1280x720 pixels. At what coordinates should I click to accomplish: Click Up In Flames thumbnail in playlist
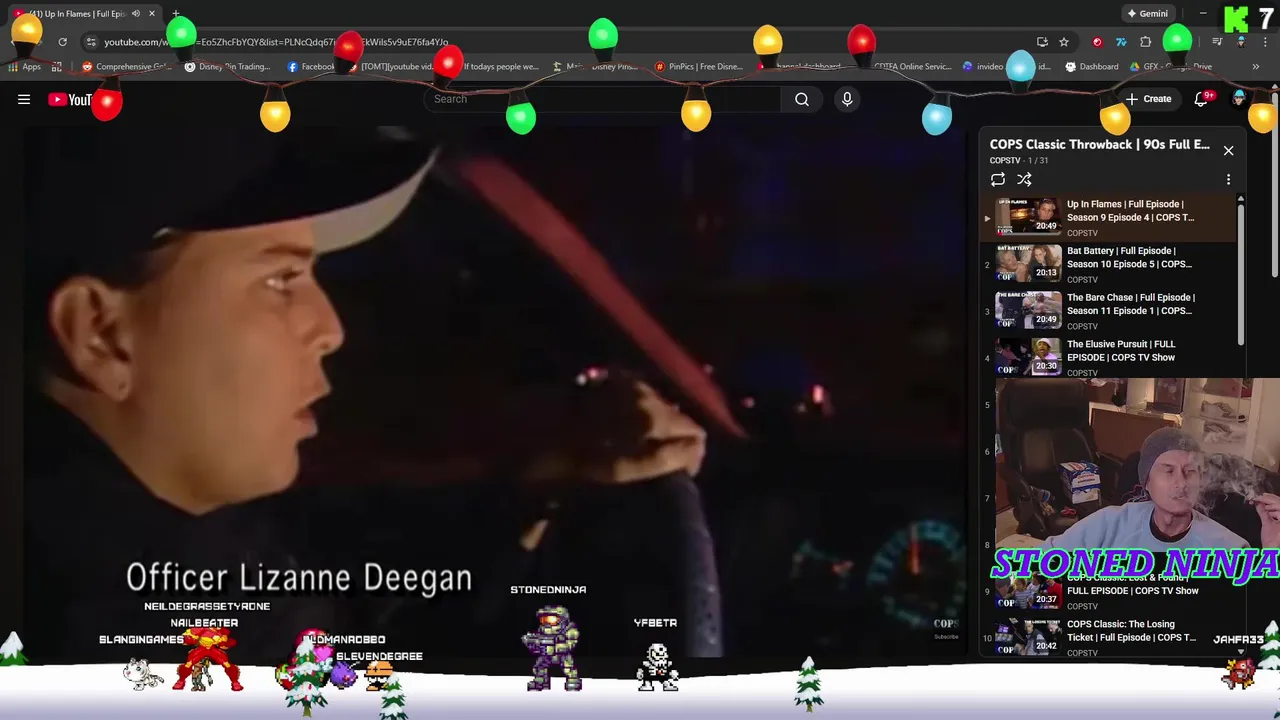(x=1028, y=216)
